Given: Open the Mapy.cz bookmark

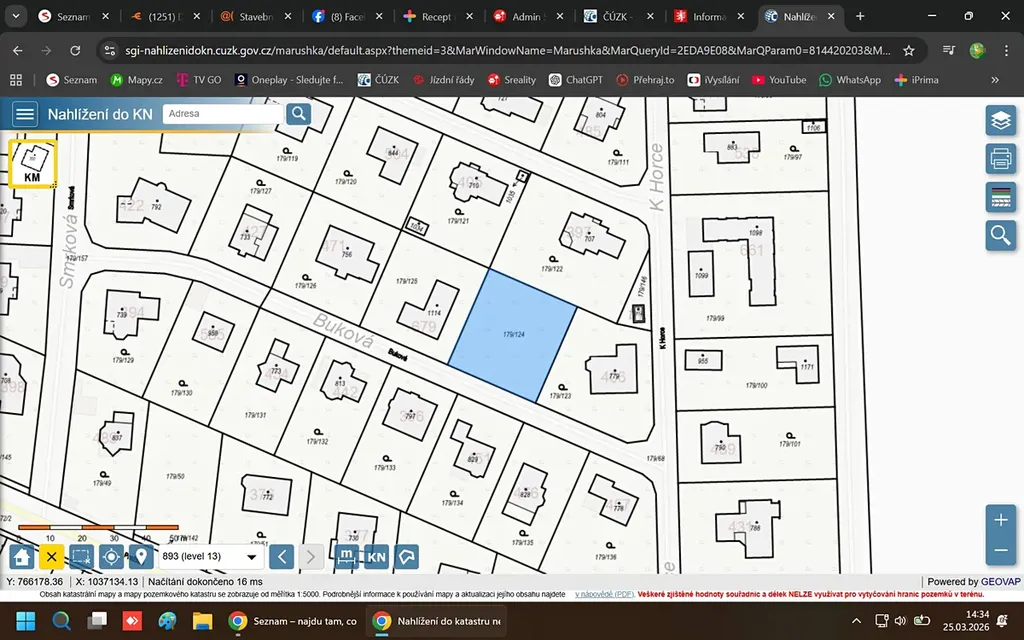Looking at the screenshot, I should click(137, 80).
